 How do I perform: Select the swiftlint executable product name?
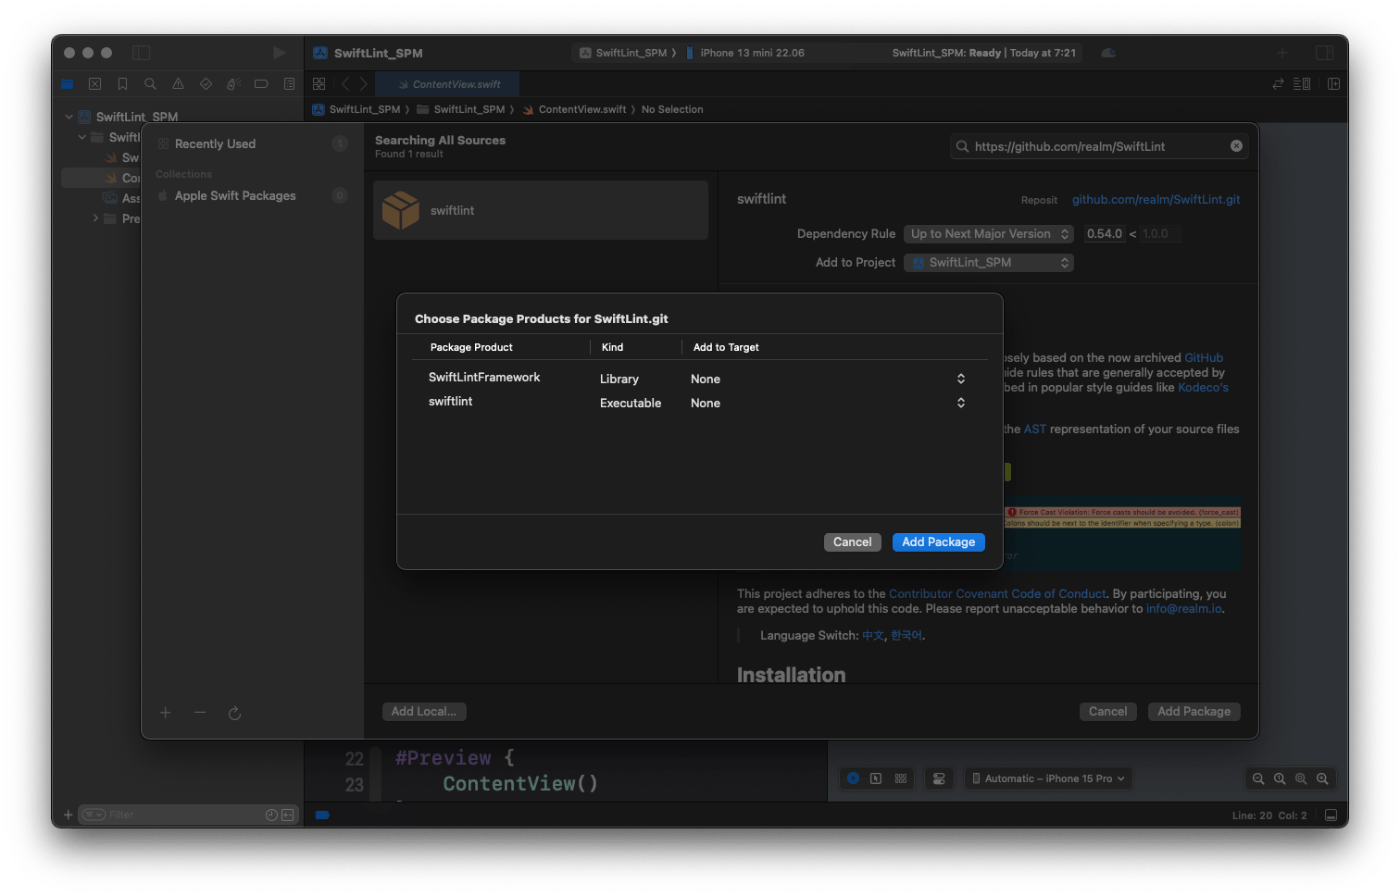point(450,401)
